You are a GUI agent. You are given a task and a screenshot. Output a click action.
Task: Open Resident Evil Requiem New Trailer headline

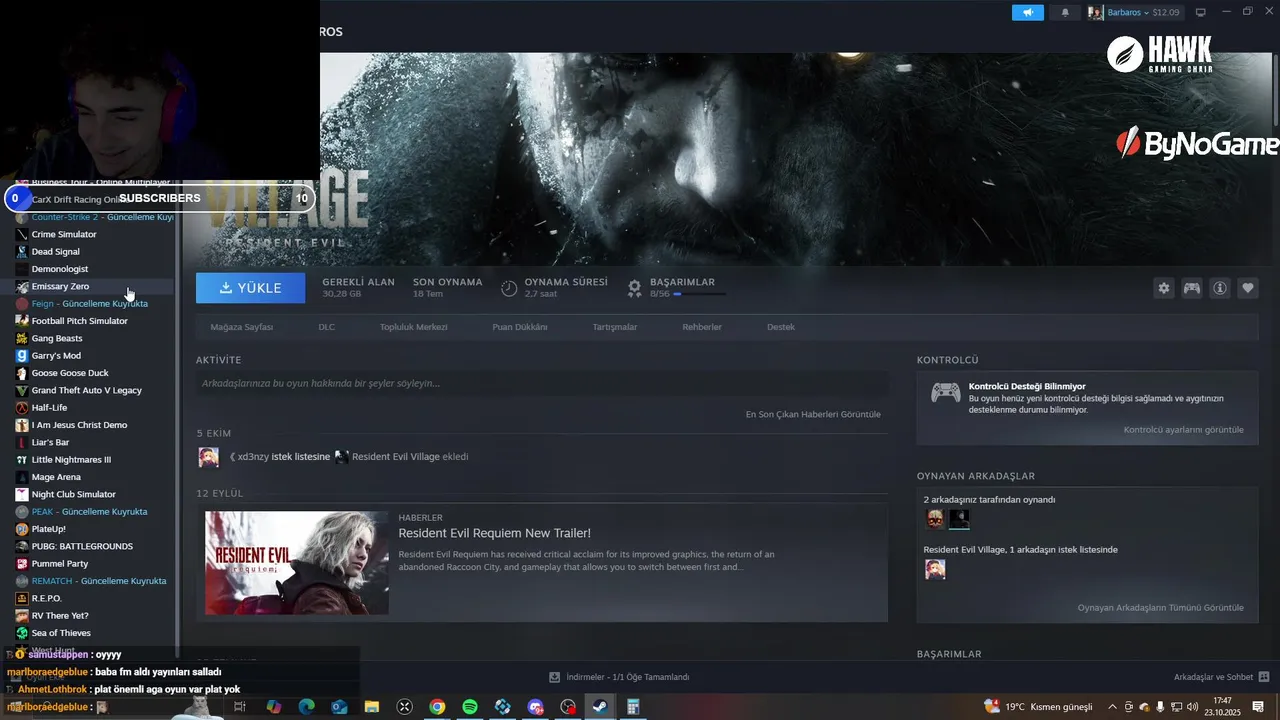[495, 533]
